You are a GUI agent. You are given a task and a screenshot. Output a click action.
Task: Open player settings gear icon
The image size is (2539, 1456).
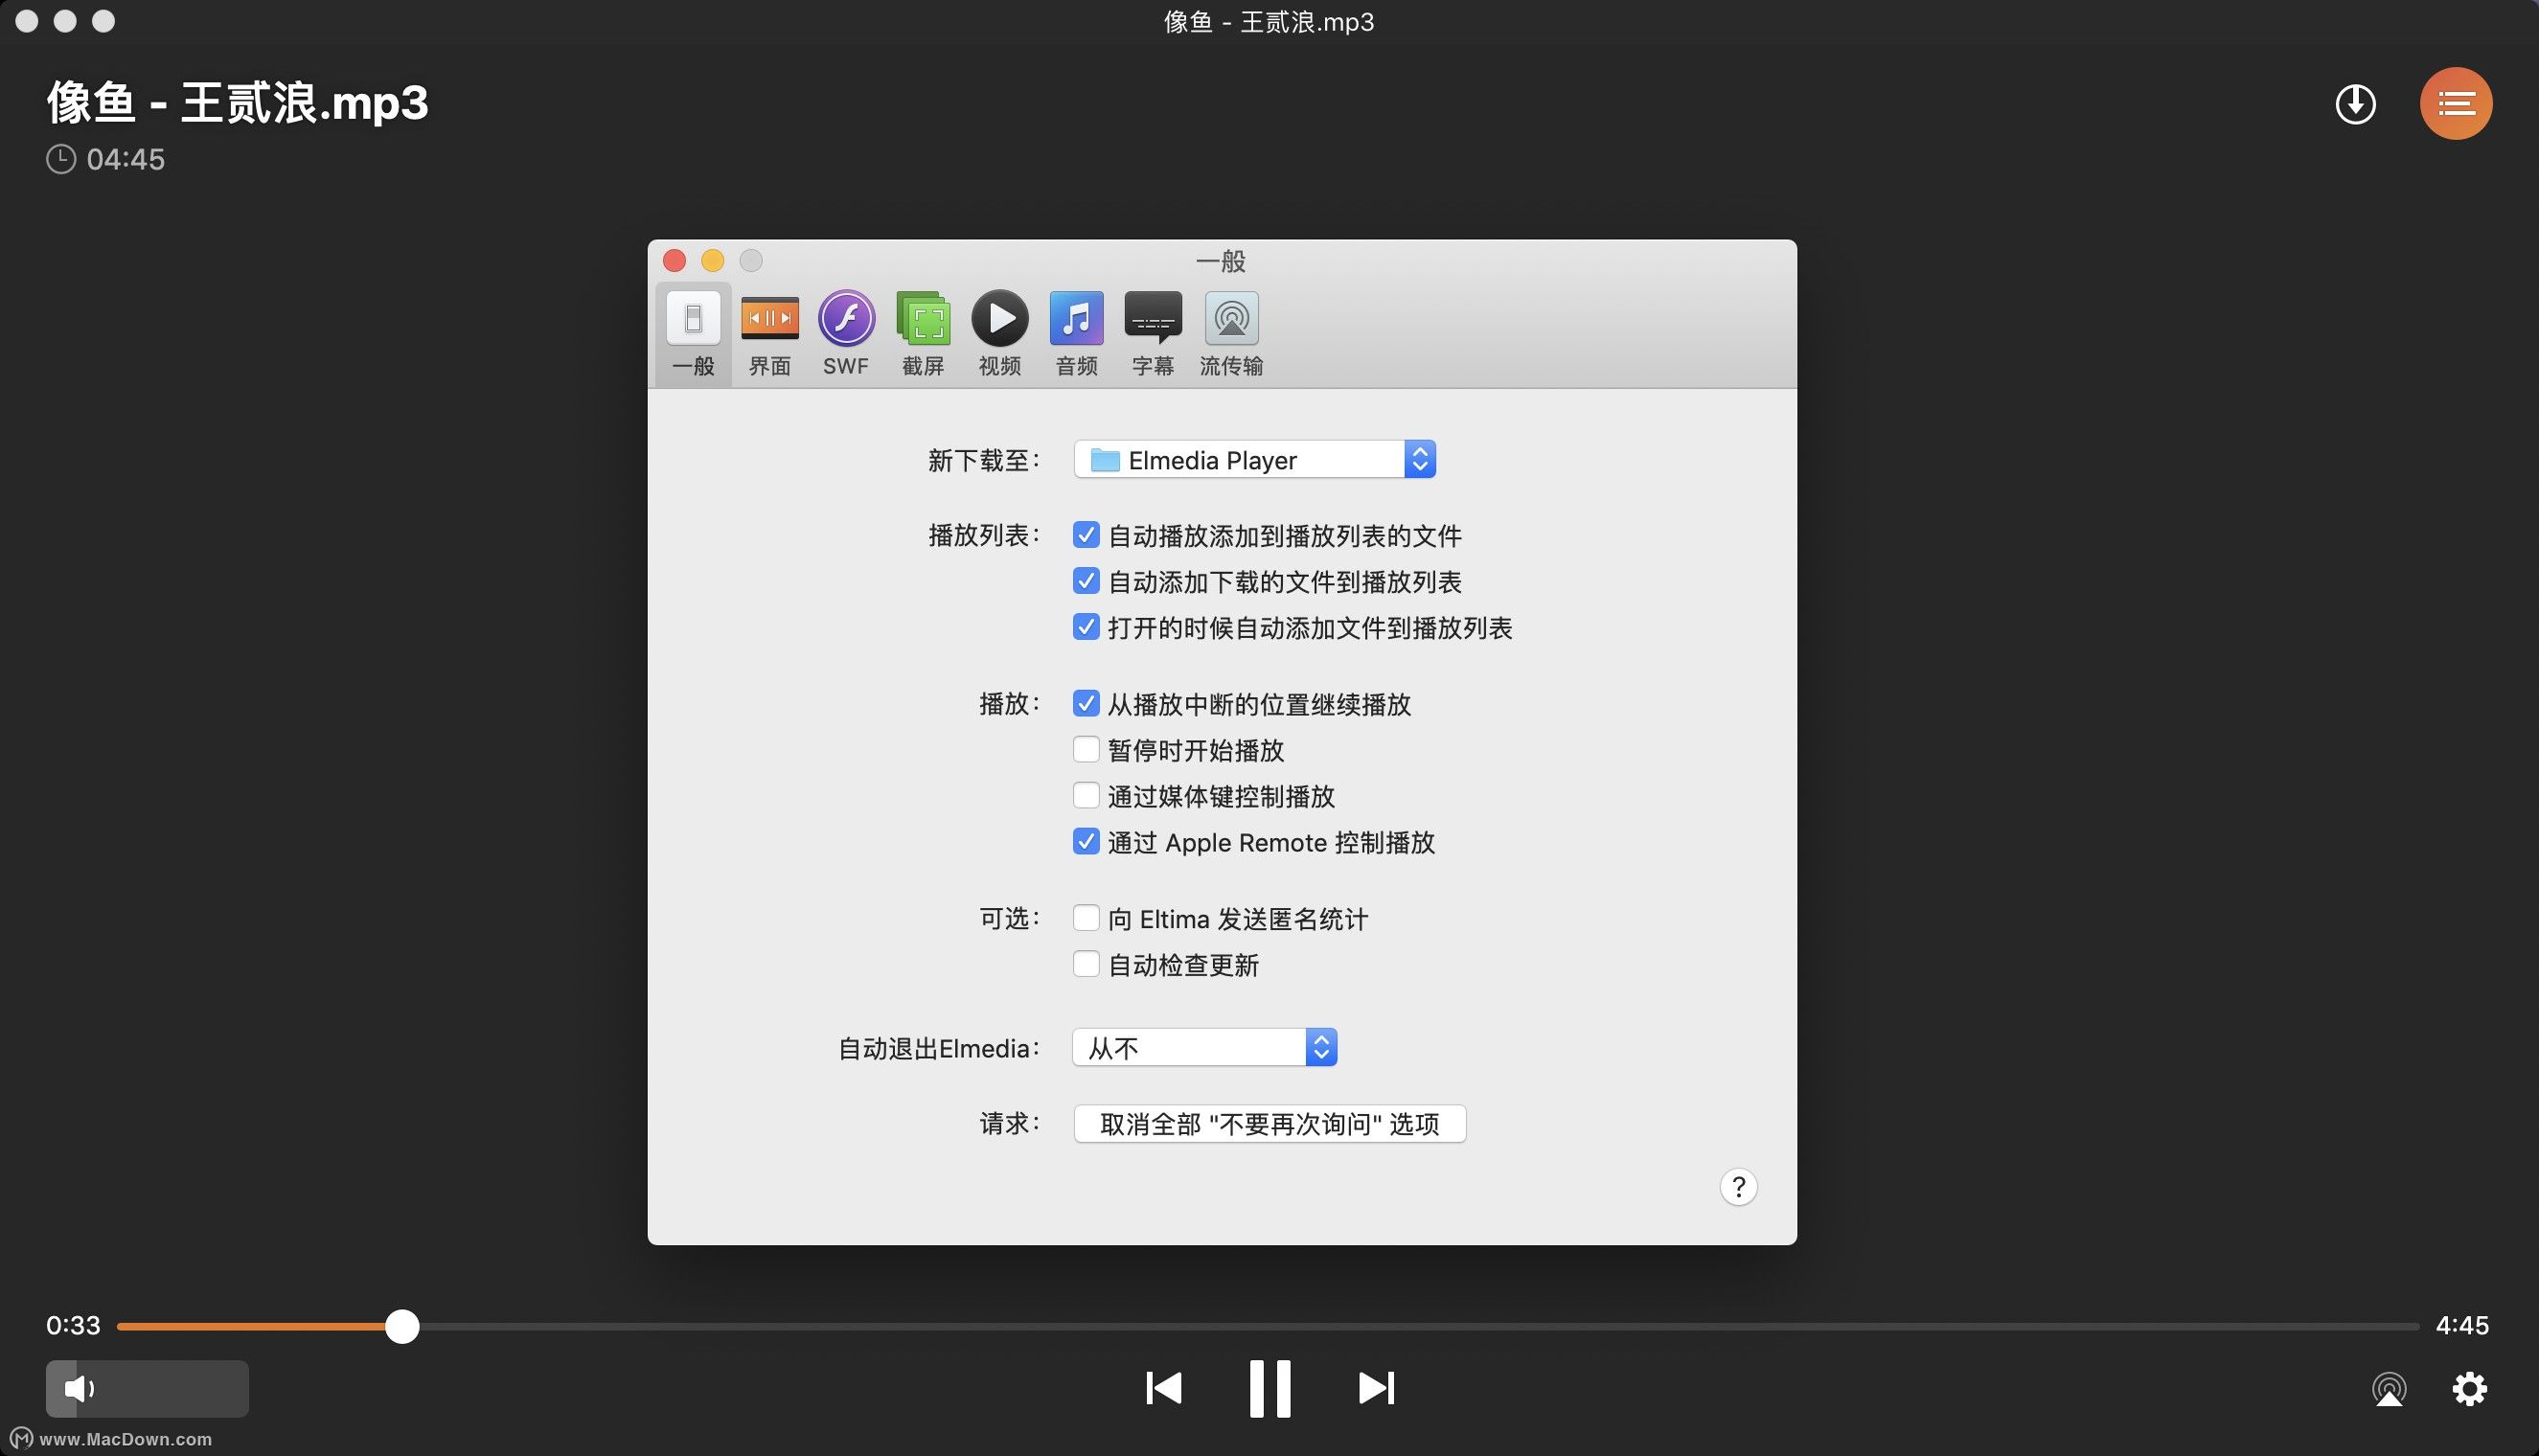click(x=2469, y=1389)
